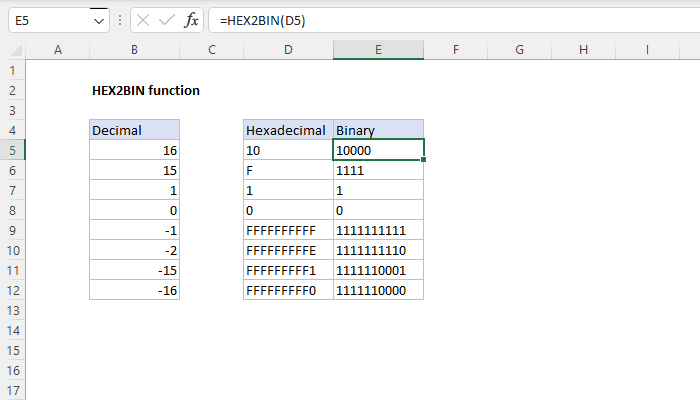
Task: Select binary cell showing 1111110000
Action: 378,290
